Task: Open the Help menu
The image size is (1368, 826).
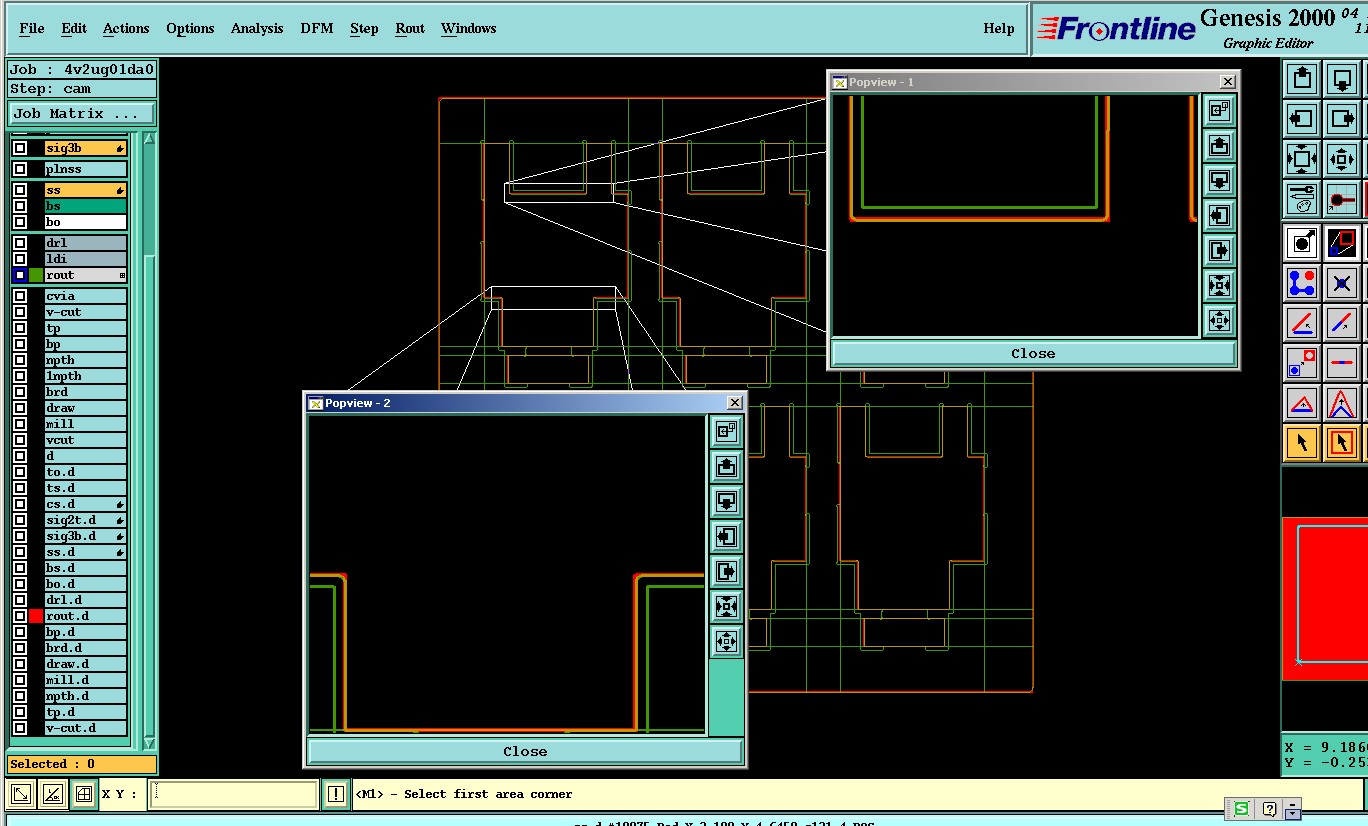Action: point(999,28)
